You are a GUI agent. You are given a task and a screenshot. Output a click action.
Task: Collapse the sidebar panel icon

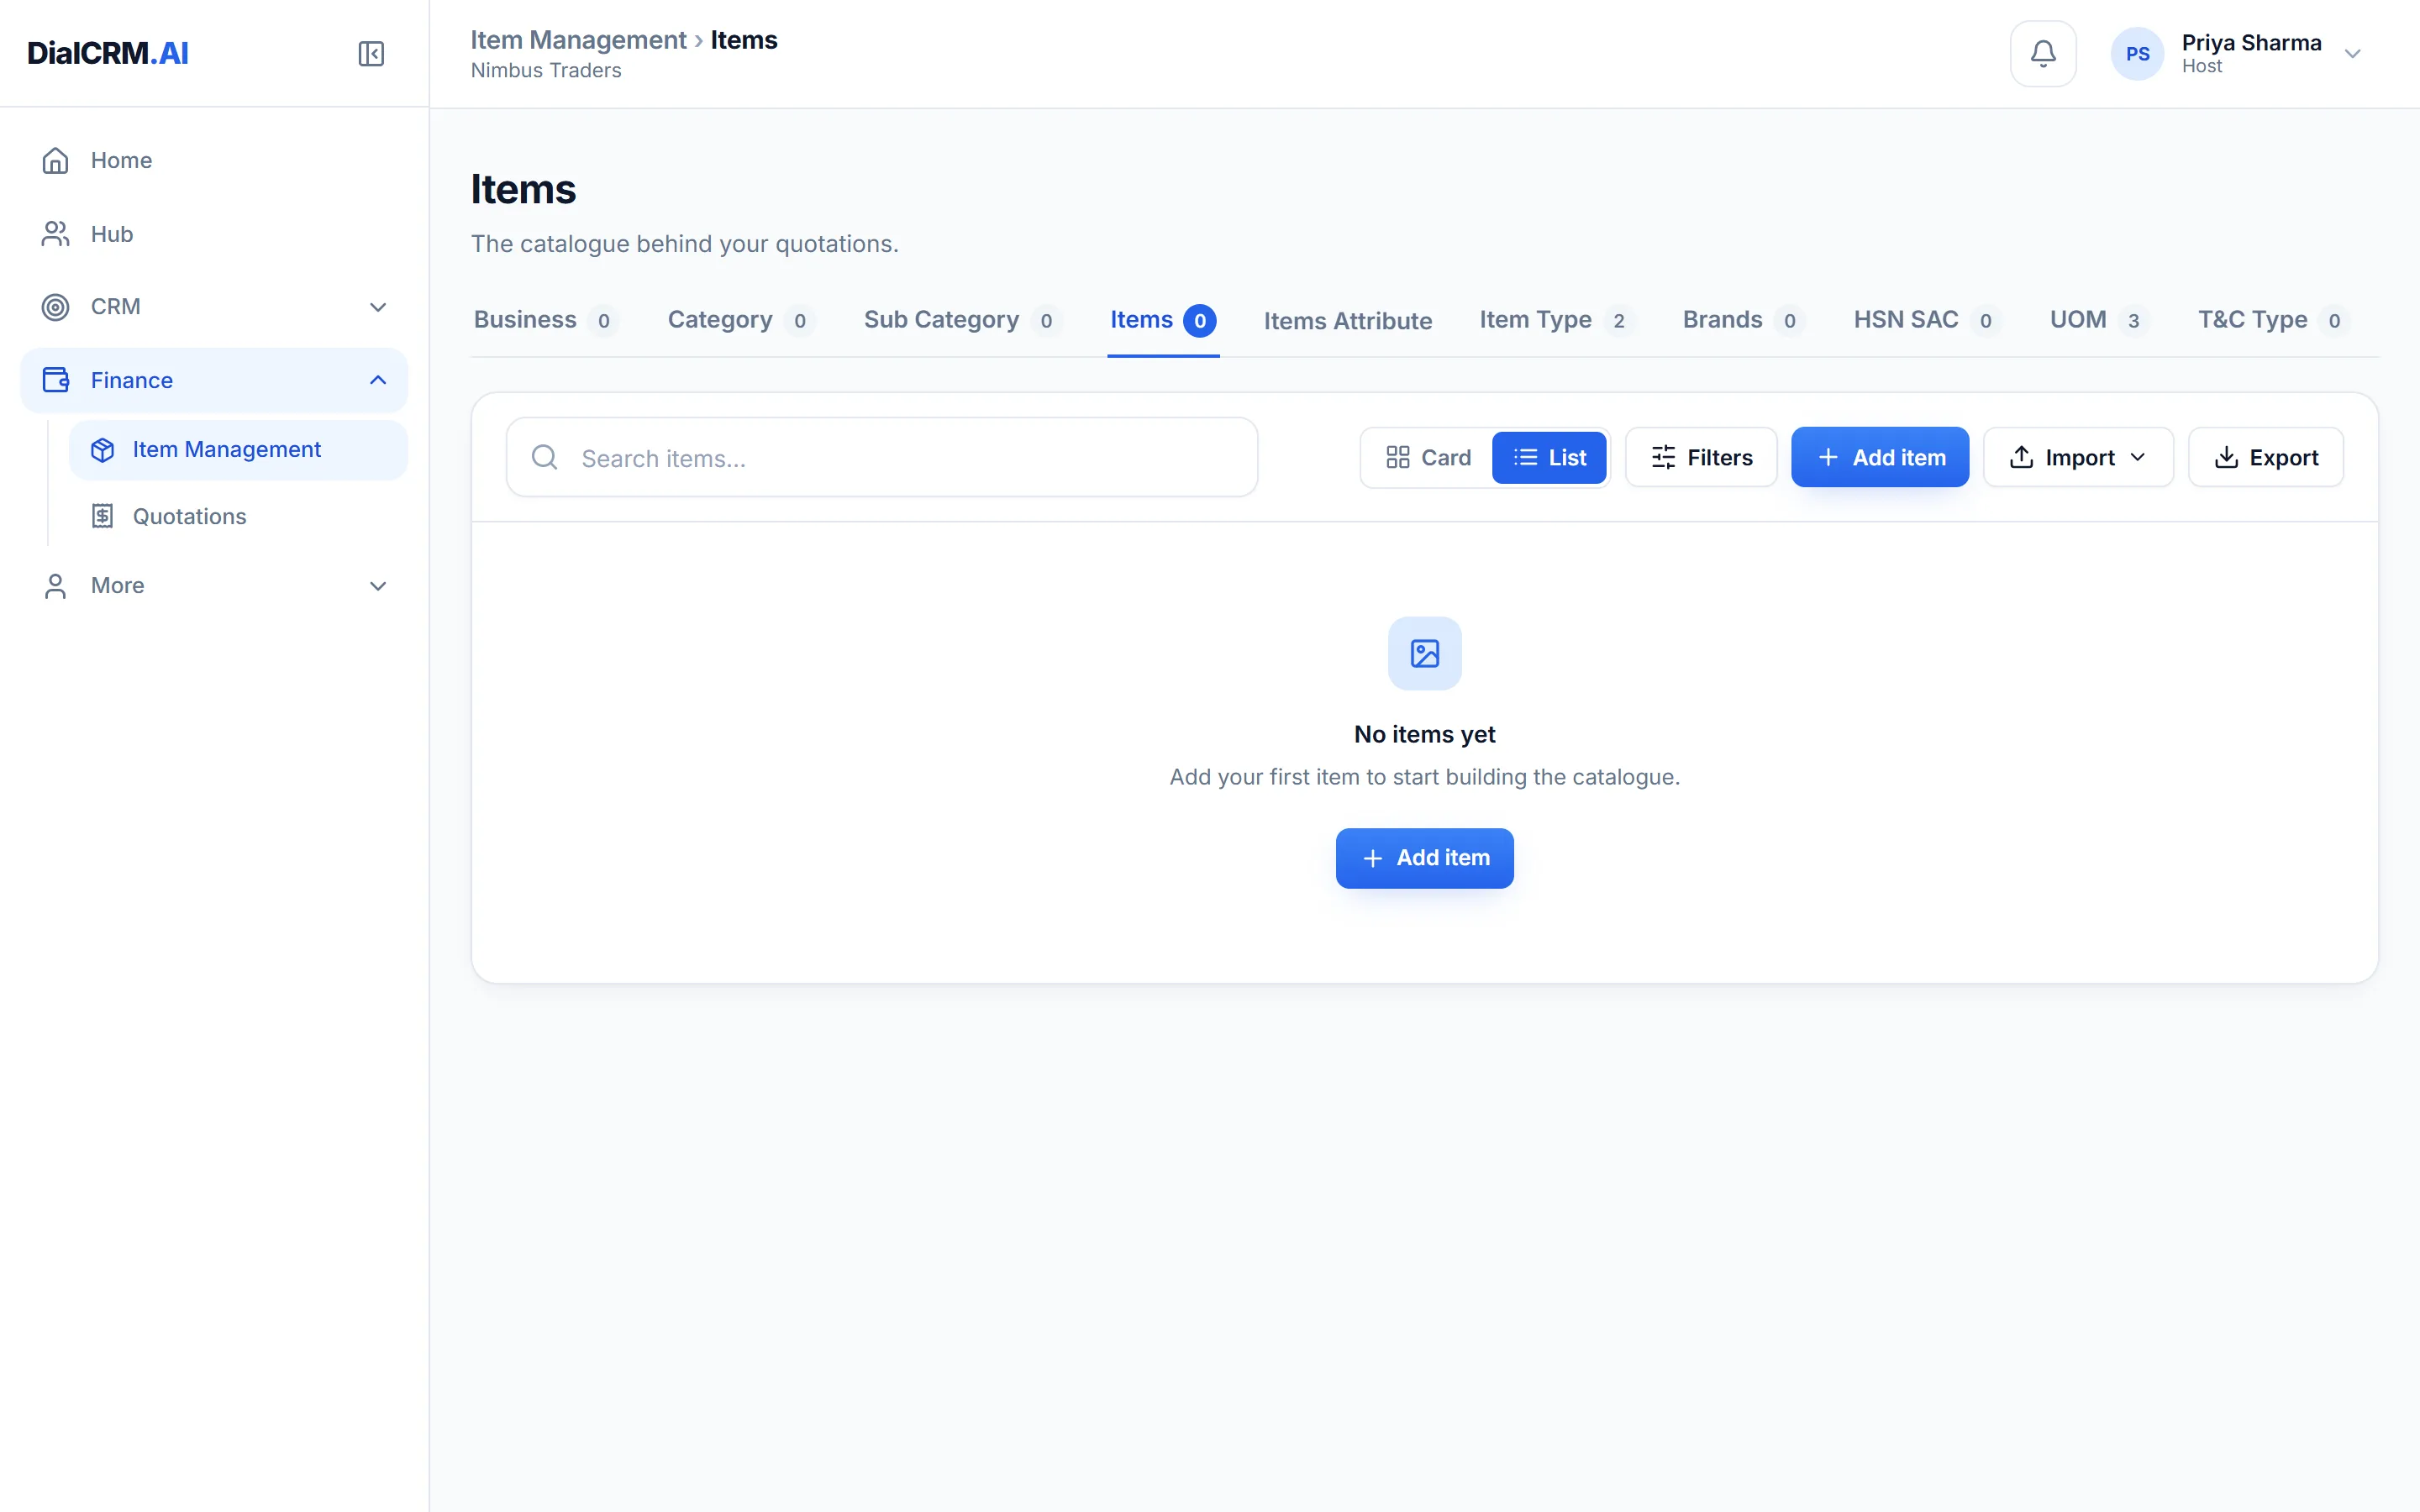click(371, 53)
